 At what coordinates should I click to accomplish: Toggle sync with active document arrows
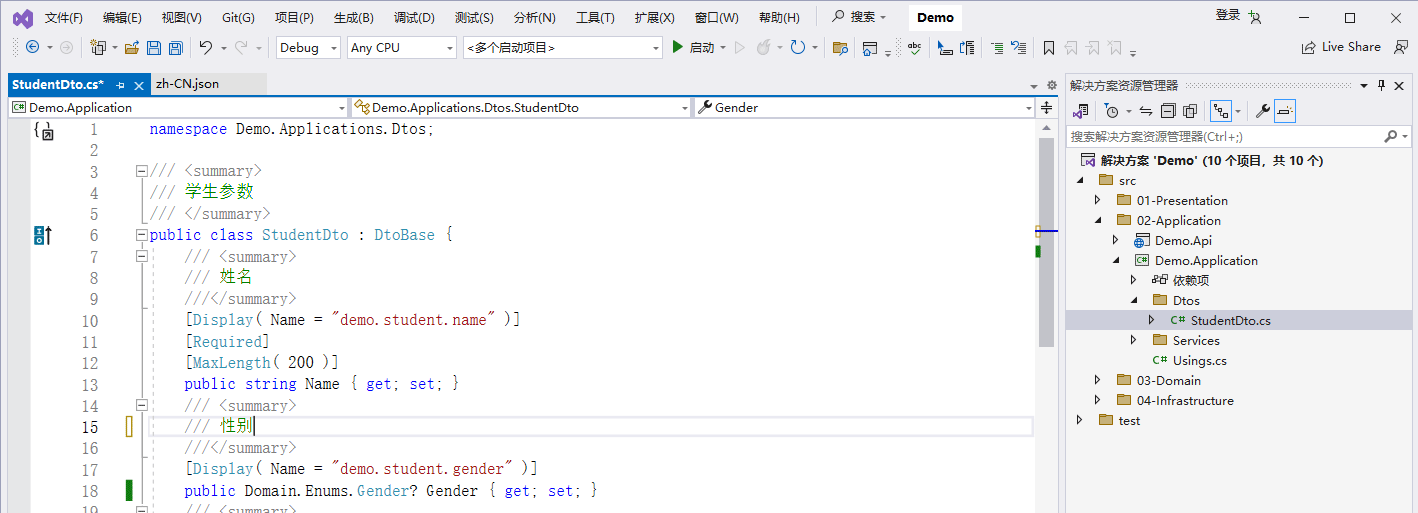1146,111
